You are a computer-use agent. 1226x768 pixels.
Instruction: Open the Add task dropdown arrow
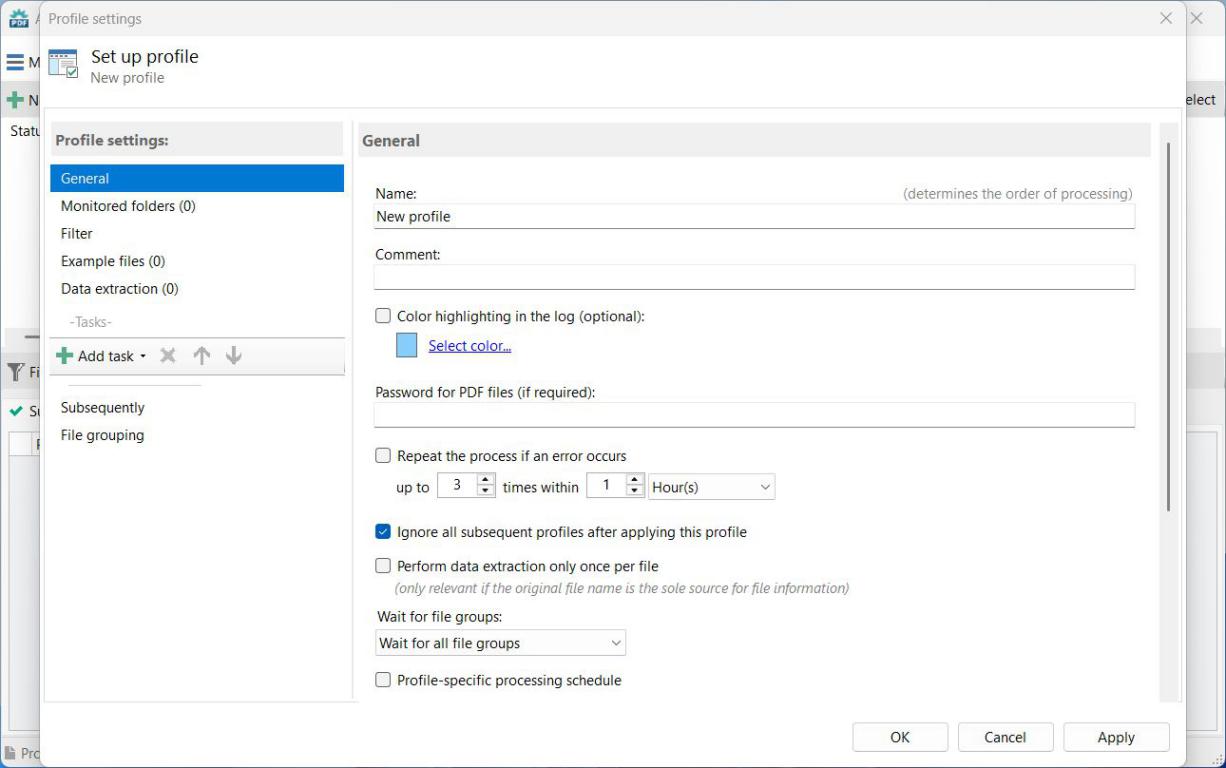pyautogui.click(x=143, y=357)
